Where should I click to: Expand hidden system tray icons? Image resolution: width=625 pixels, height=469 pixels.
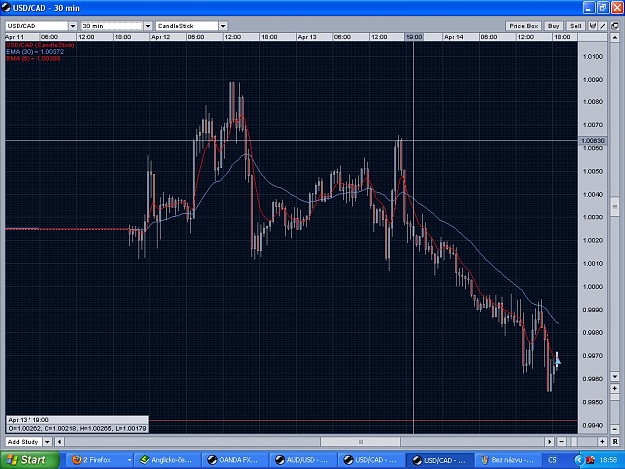[x=579, y=460]
